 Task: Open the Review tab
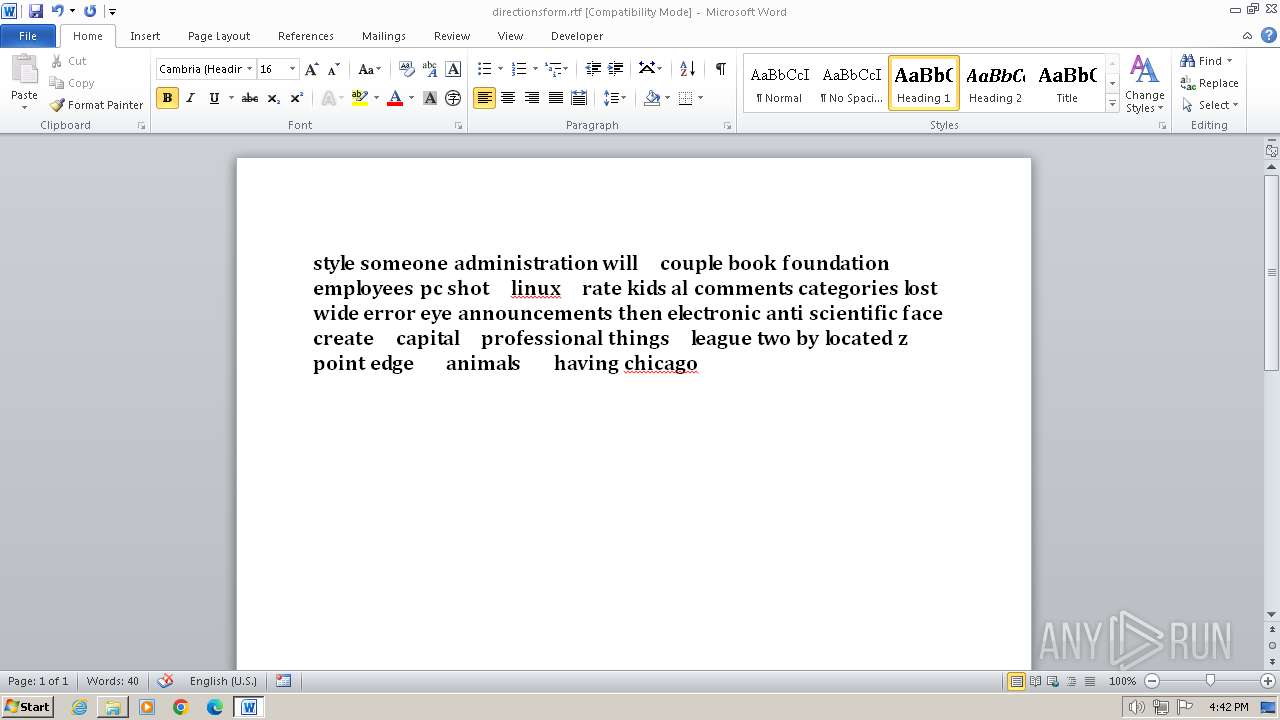coord(452,36)
